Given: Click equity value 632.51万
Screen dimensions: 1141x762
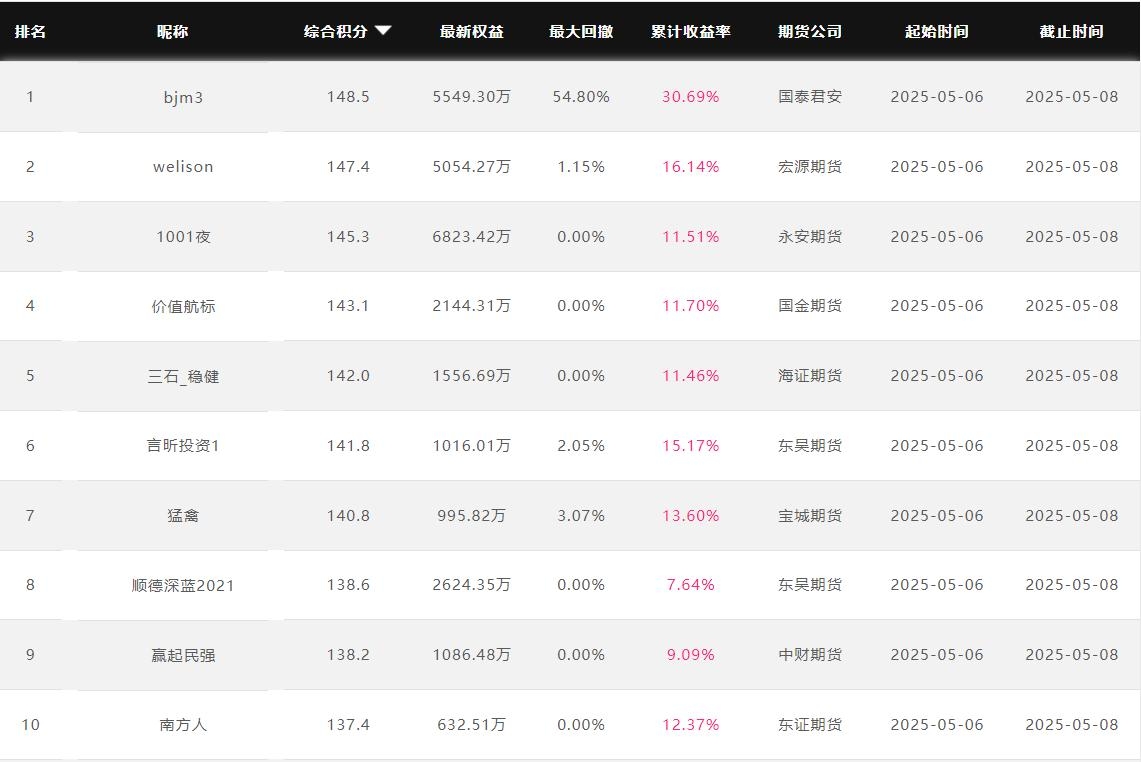Looking at the screenshot, I should click(x=472, y=724).
